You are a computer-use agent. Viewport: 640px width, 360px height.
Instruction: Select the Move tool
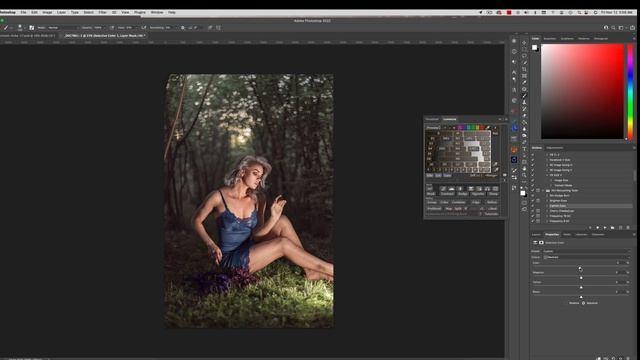524,42
